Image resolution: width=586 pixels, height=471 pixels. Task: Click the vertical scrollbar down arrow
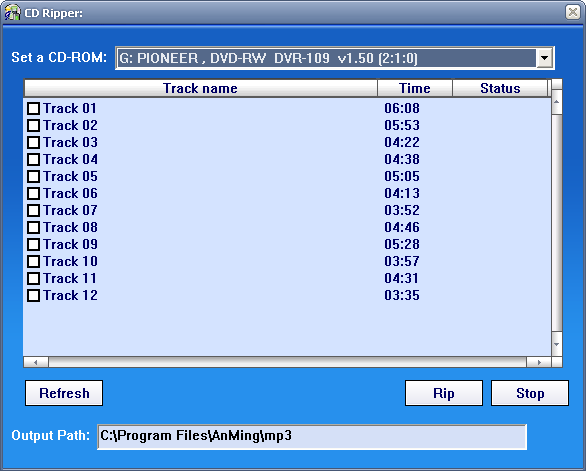tap(557, 344)
